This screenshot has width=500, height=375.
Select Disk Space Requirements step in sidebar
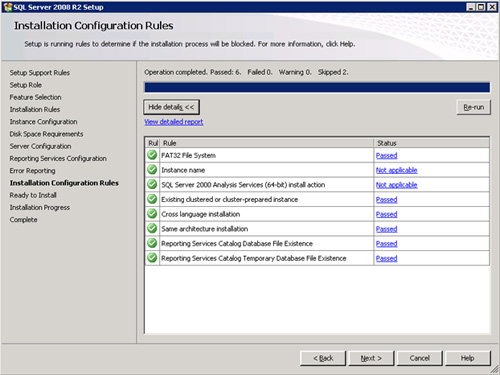[x=46, y=134]
